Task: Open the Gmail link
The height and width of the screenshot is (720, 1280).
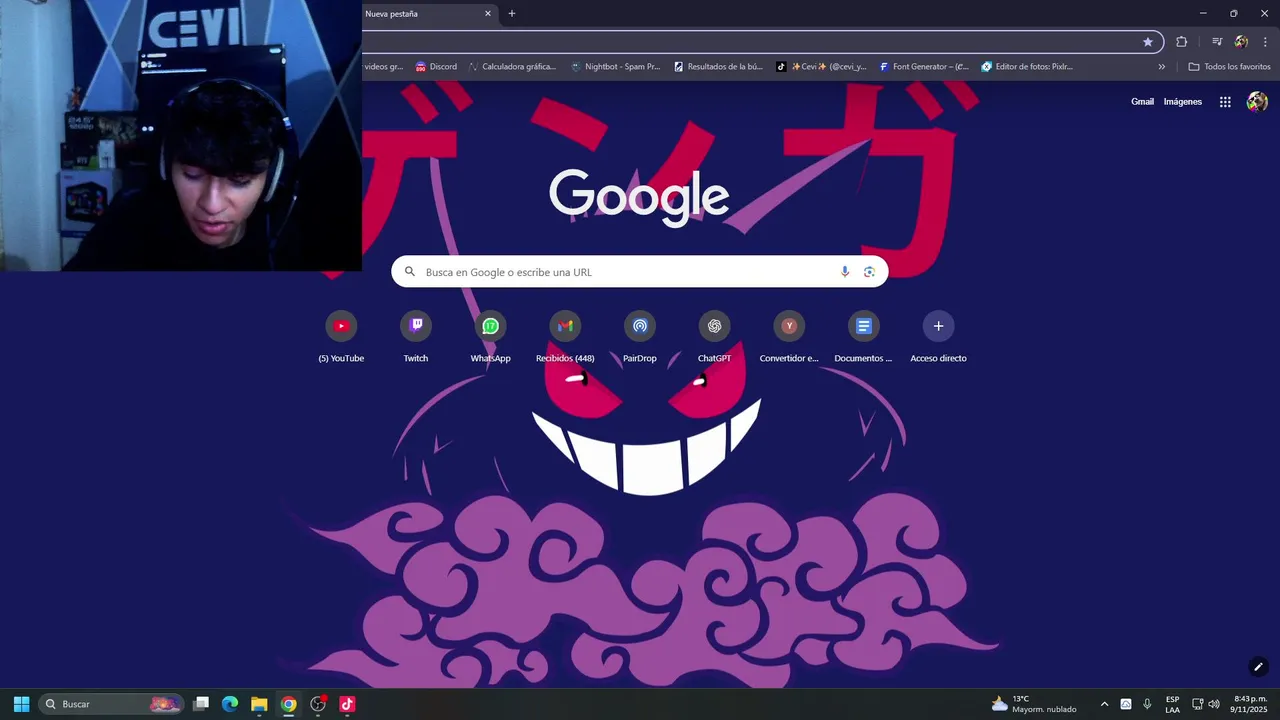Action: pyautogui.click(x=1142, y=102)
